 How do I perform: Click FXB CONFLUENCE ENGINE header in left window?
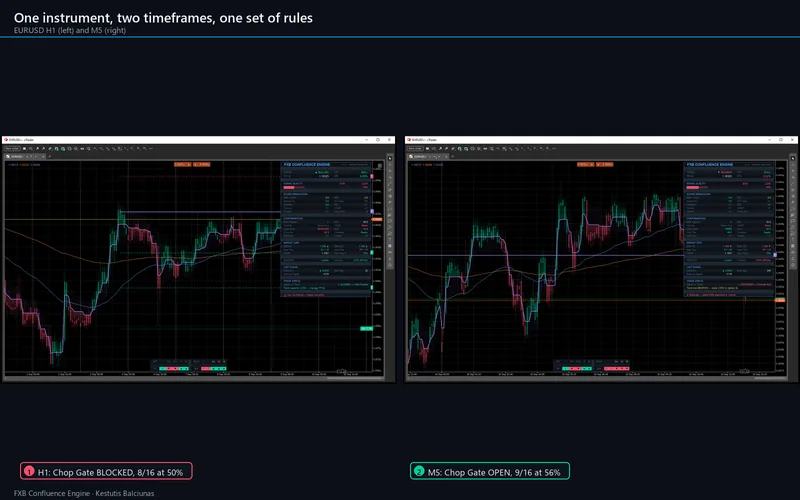307,164
